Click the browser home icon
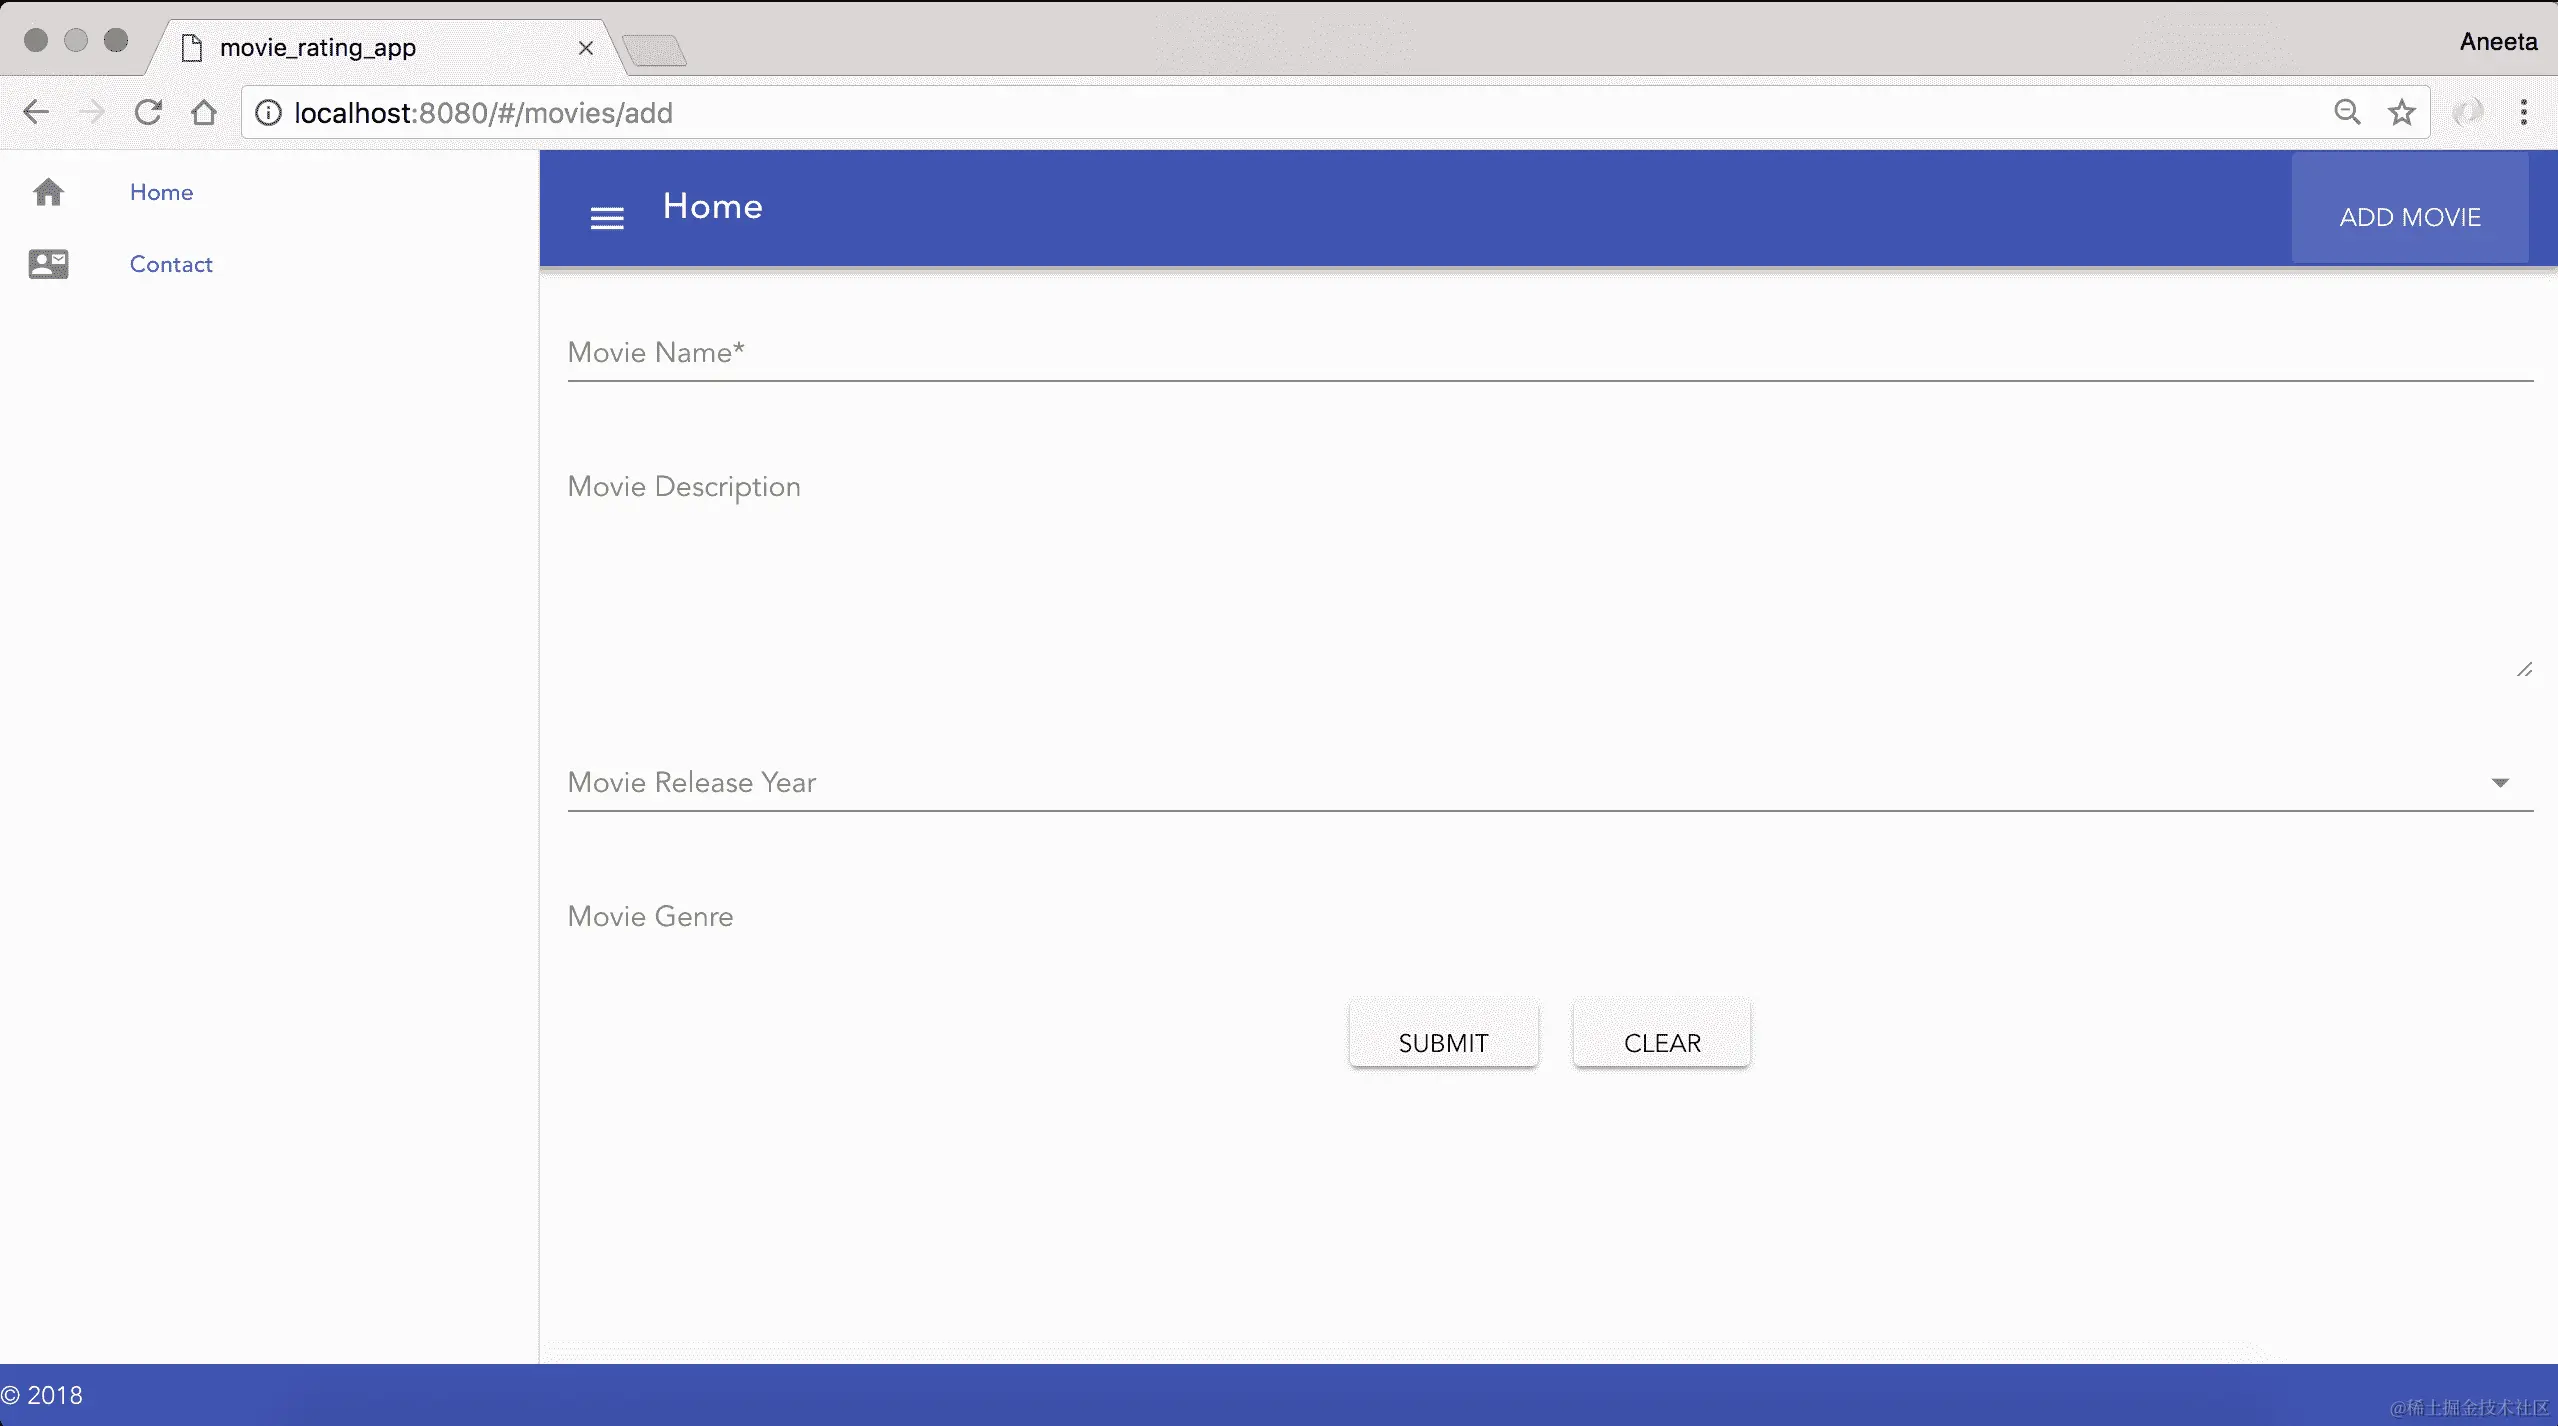This screenshot has width=2558, height=1426. coord(204,112)
